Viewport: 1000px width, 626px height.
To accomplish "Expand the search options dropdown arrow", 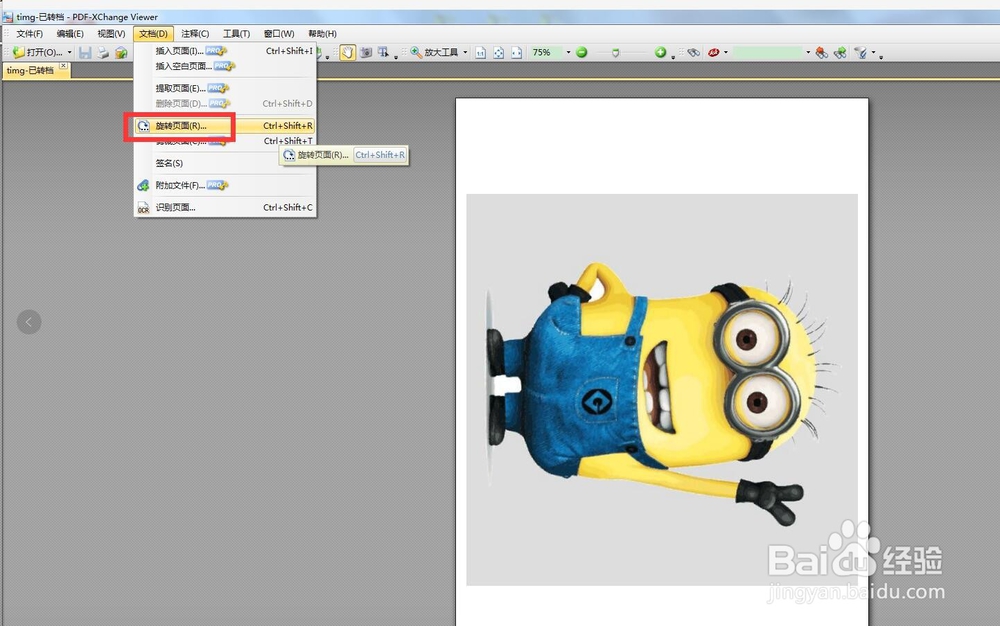I will pos(874,52).
